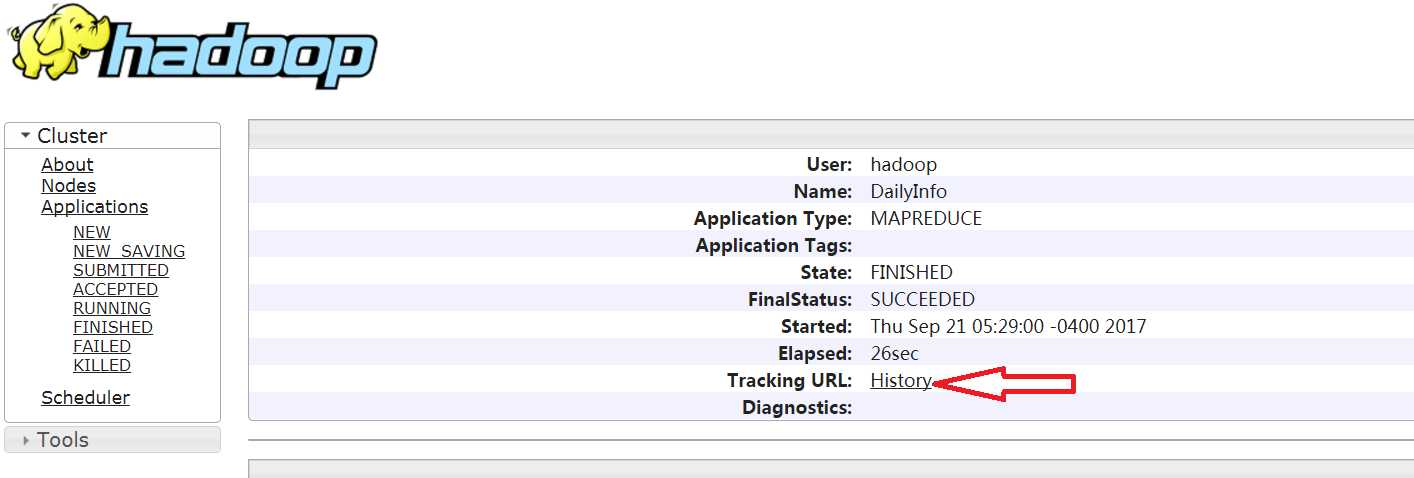List FAILED applications

(x=101, y=346)
